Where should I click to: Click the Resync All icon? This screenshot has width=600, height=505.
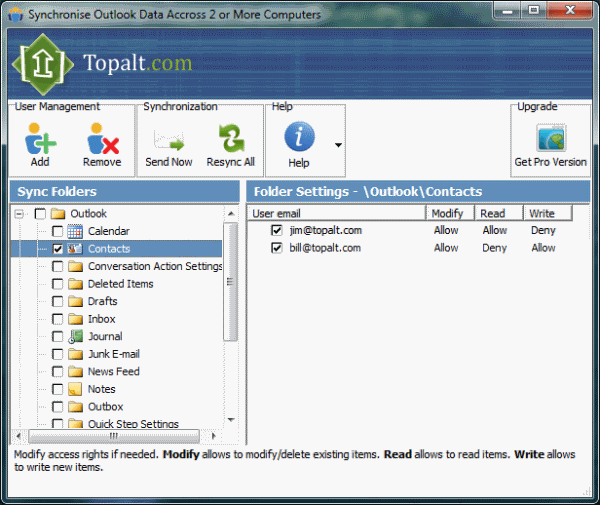(x=230, y=138)
